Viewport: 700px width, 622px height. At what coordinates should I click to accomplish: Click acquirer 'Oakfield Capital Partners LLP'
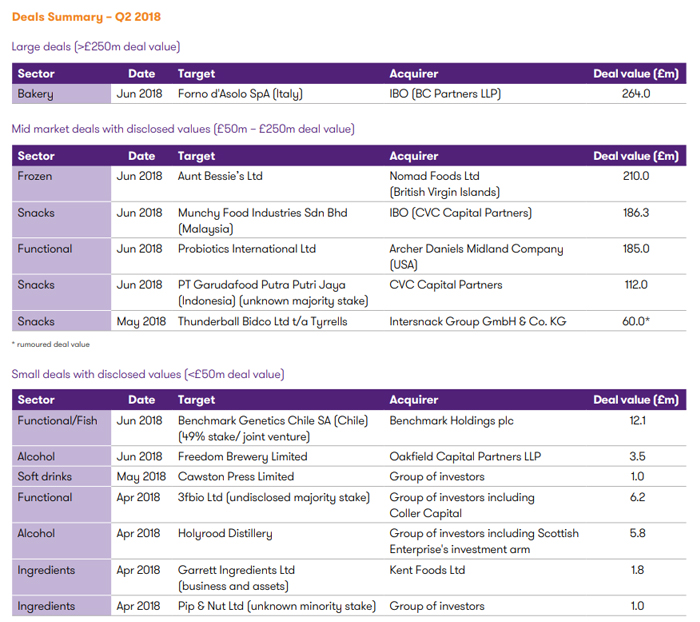click(x=465, y=457)
